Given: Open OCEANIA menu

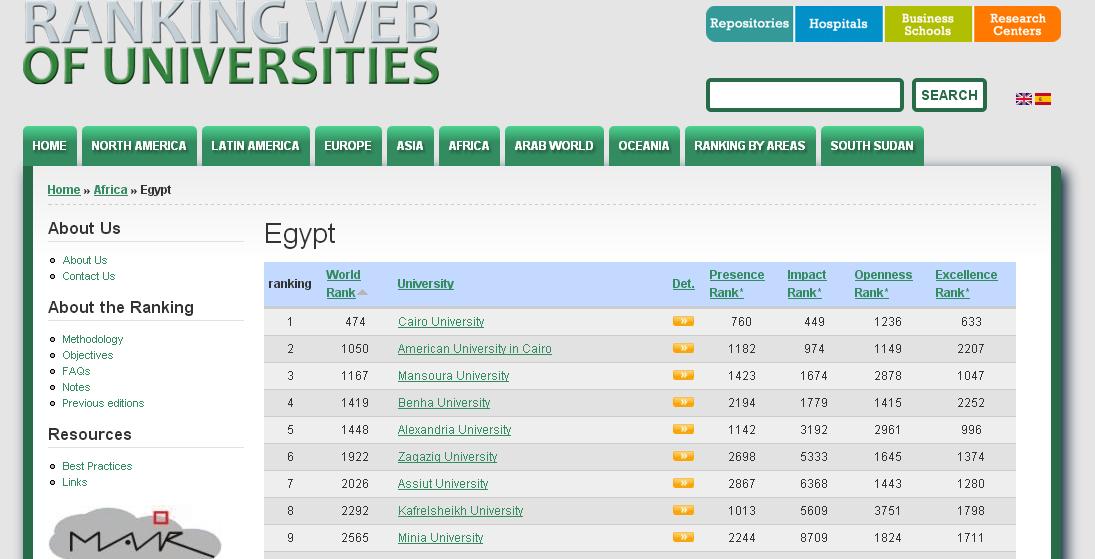Looking at the screenshot, I should (644, 146).
